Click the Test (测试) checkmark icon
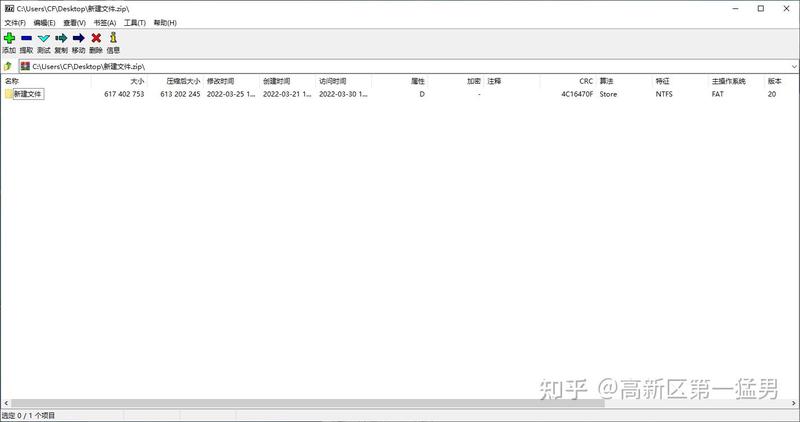Image resolution: width=800 pixels, height=422 pixels. [x=44, y=38]
